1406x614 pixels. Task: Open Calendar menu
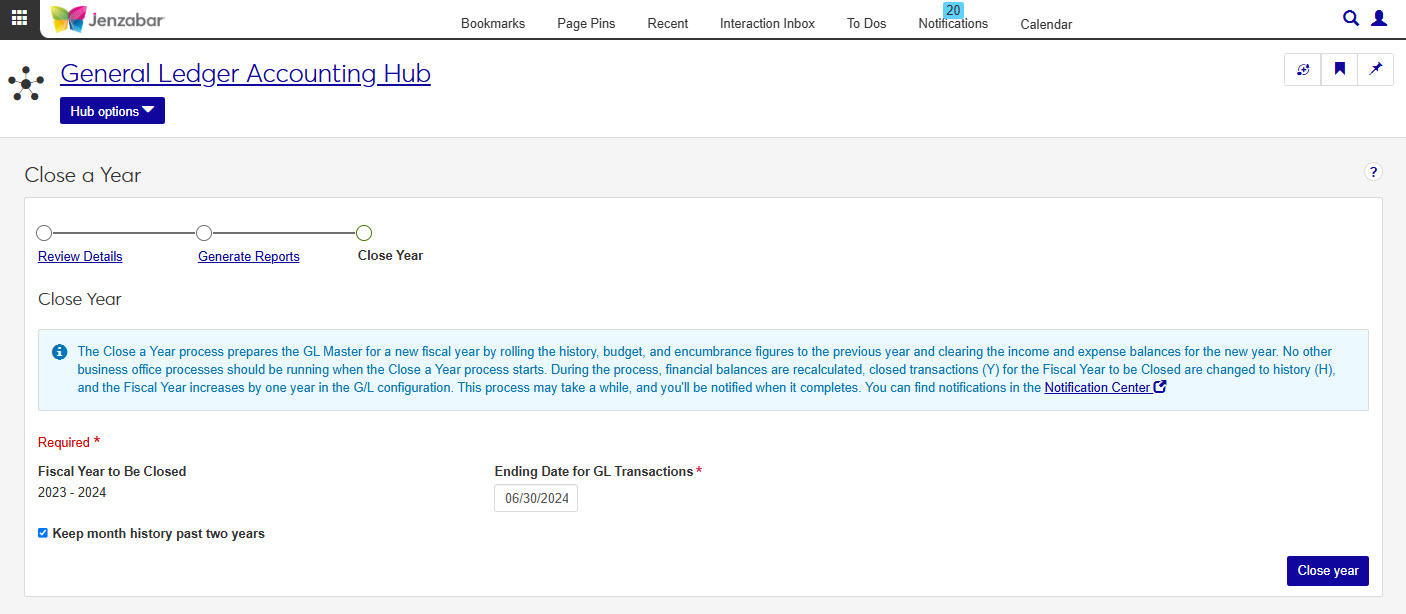[1046, 24]
